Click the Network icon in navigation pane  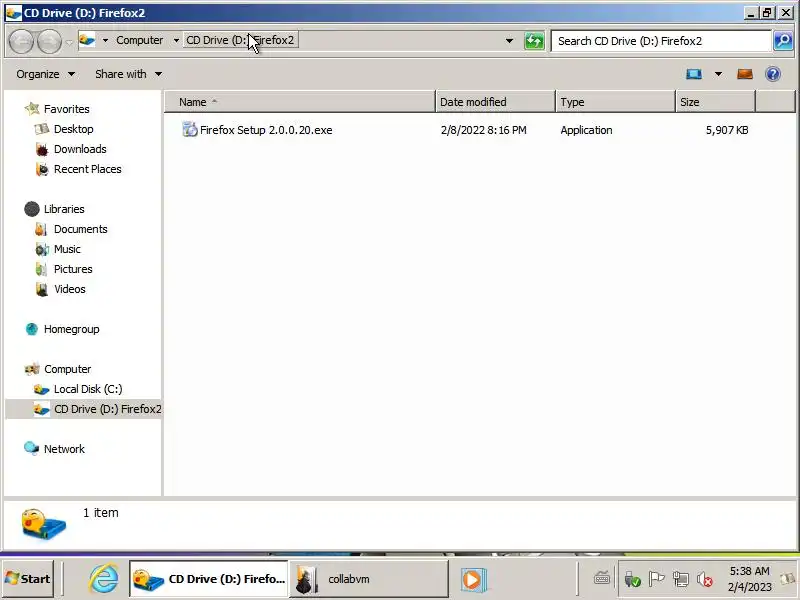(32, 448)
